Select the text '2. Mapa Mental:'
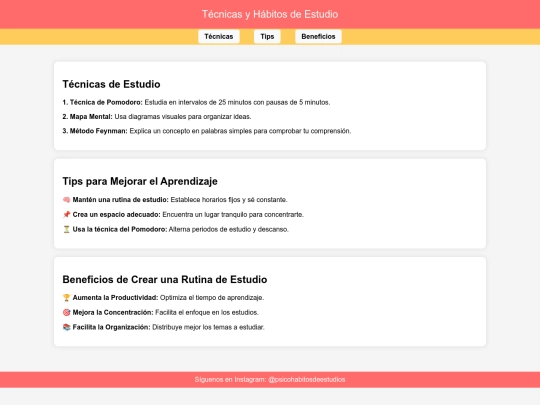This screenshot has height=405, width=540. coord(87,117)
